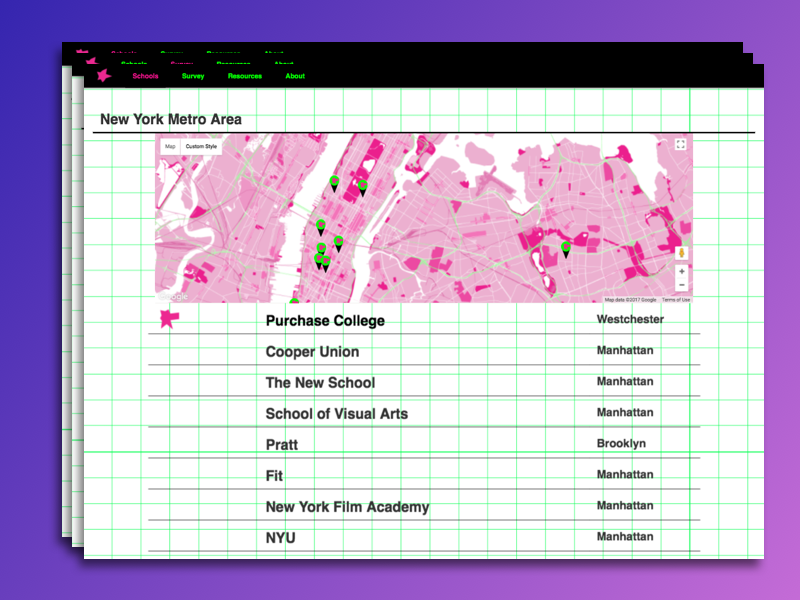The height and width of the screenshot is (600, 800).
Task: Zoom out the map with minus button
Action: pyautogui.click(x=682, y=285)
